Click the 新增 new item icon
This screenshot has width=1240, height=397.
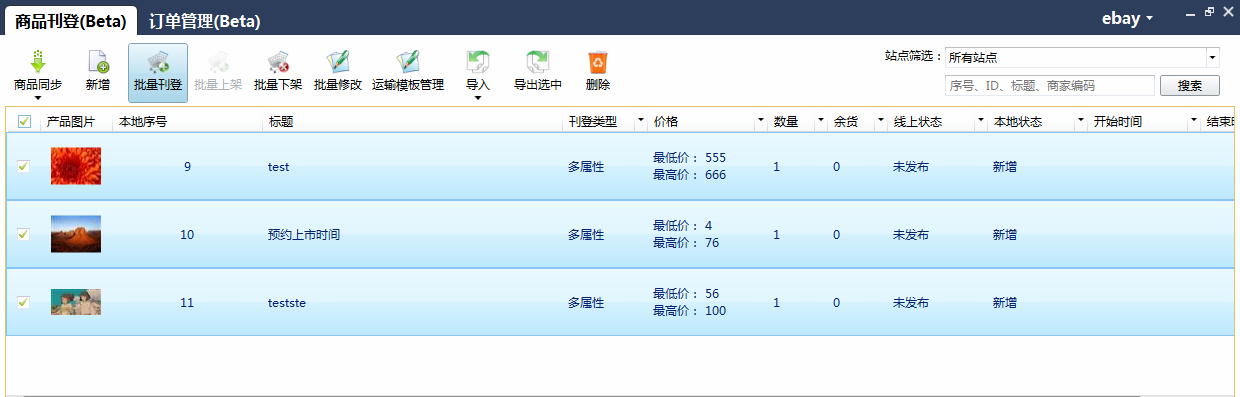pyautogui.click(x=98, y=61)
